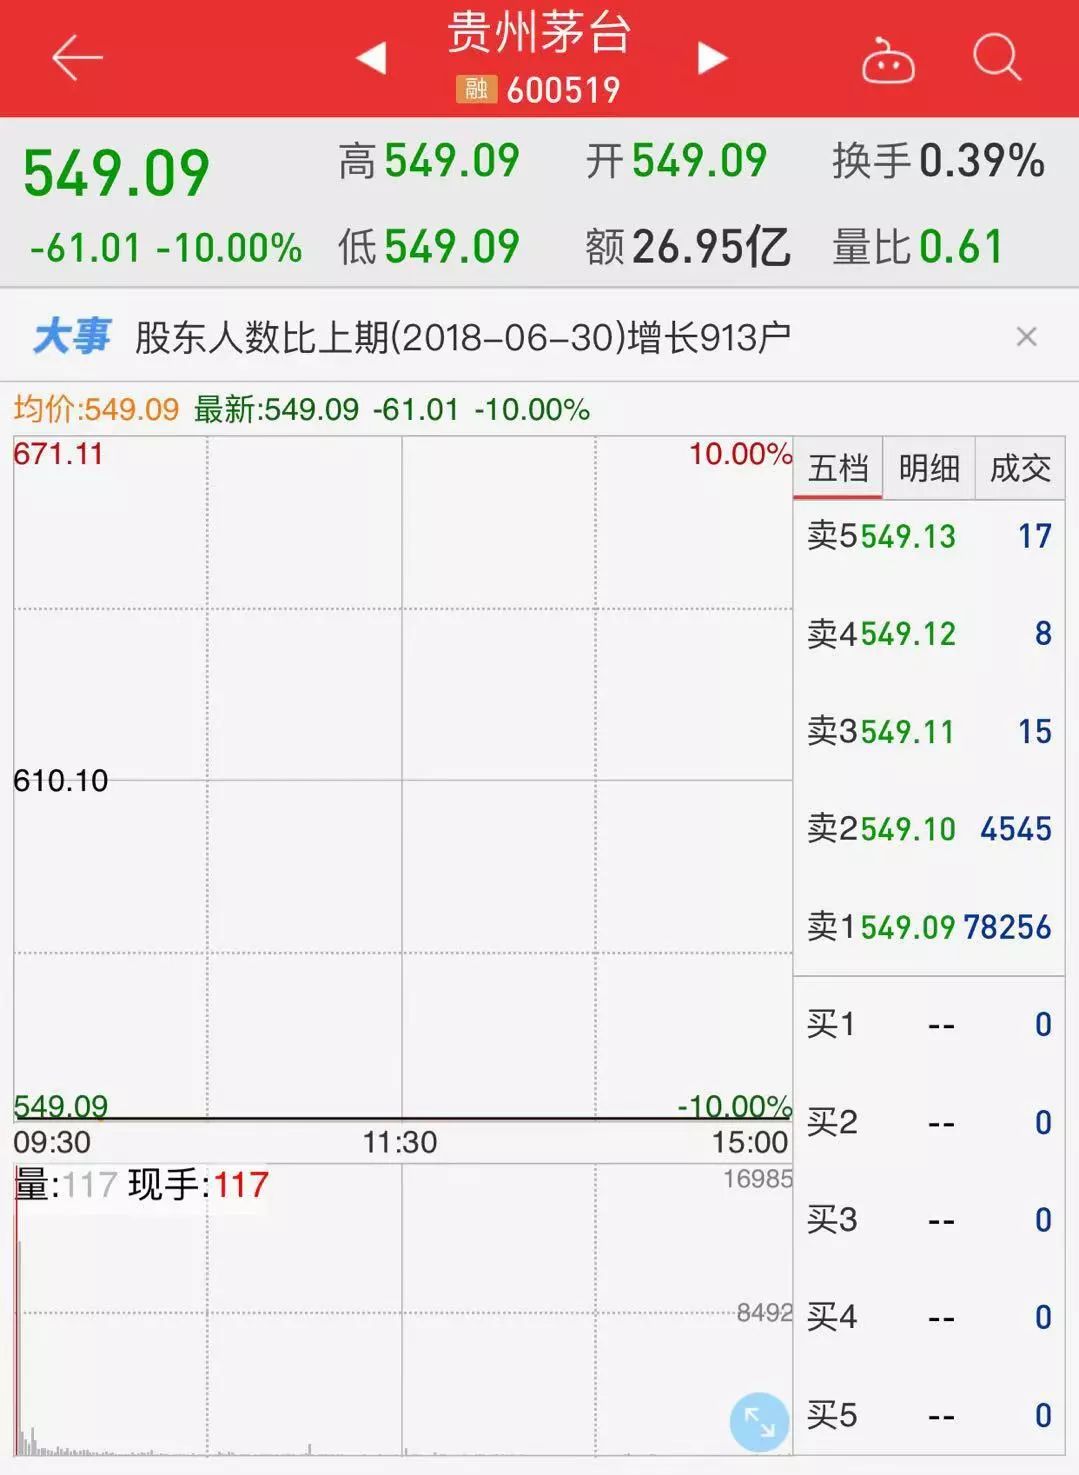Select the 五档 tab
Screen dimensions: 1079x1475
[838, 468]
